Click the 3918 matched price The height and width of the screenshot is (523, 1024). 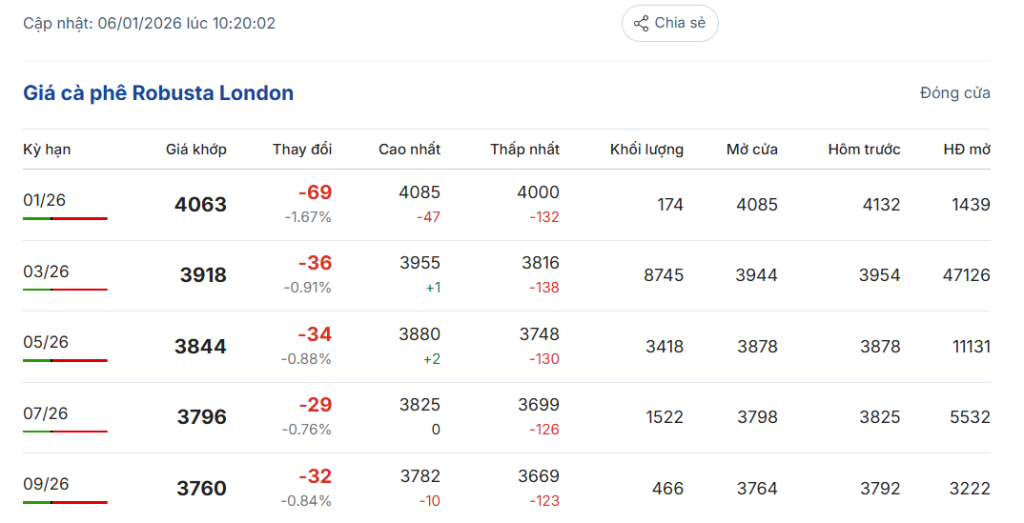point(203,275)
